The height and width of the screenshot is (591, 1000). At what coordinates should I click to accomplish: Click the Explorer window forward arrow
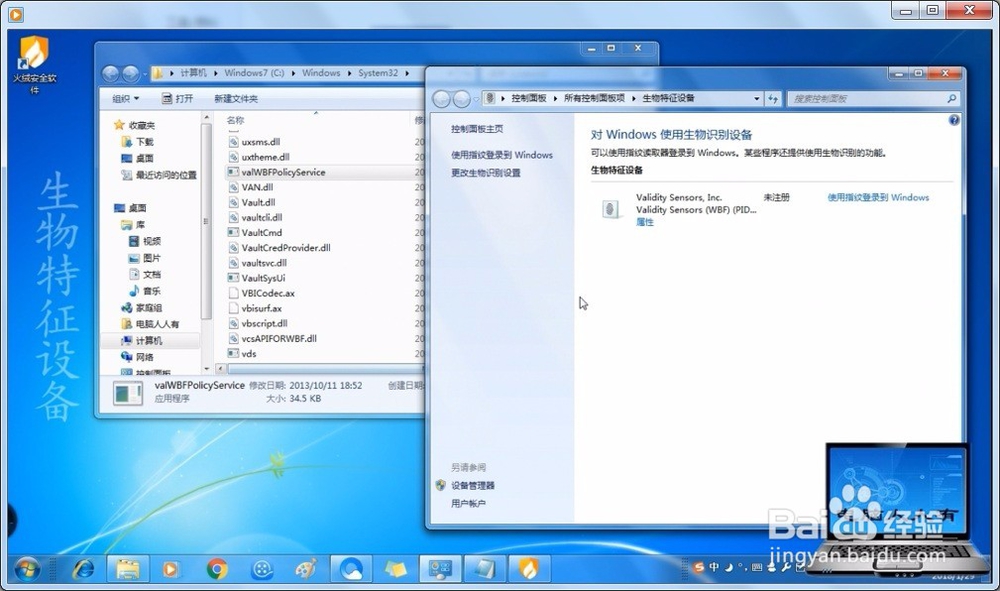coord(130,74)
